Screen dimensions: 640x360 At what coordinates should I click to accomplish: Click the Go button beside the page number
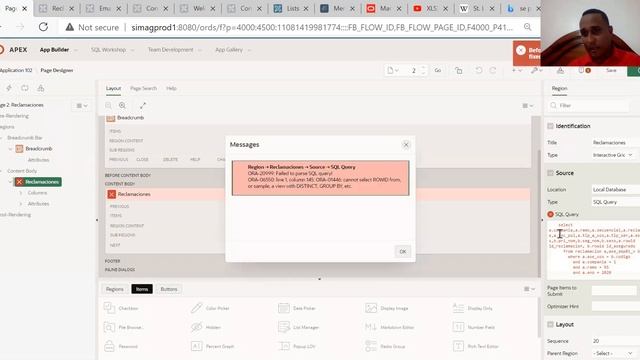tap(438, 71)
